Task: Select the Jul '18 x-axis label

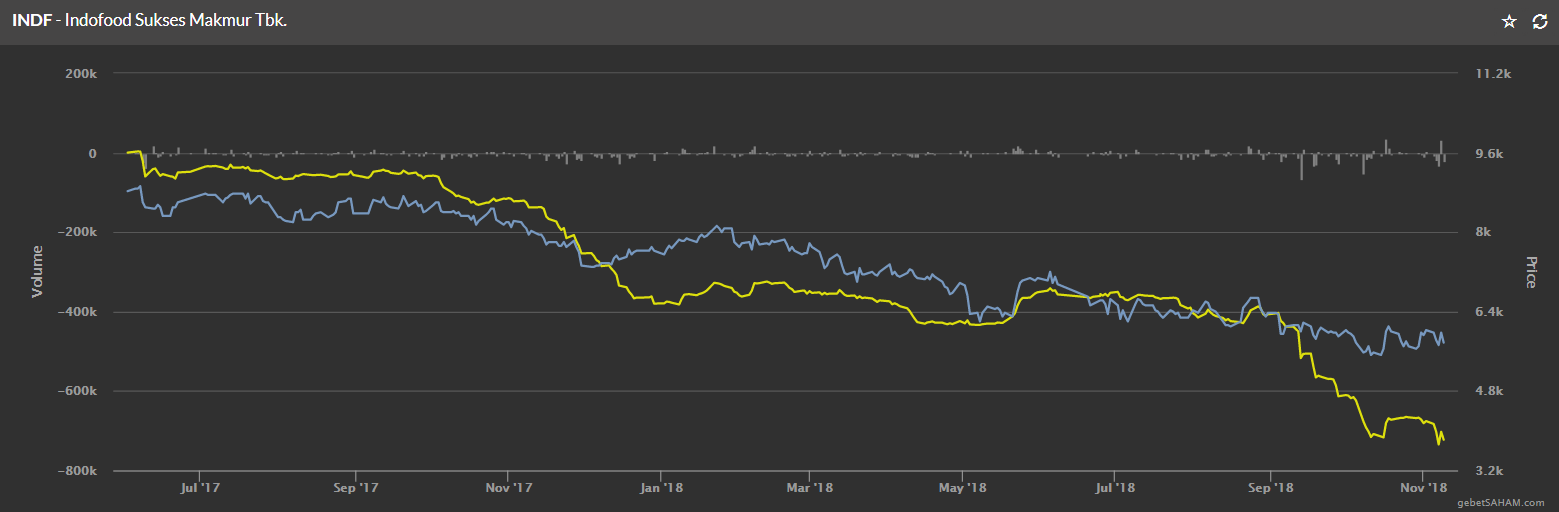Action: 1114,488
